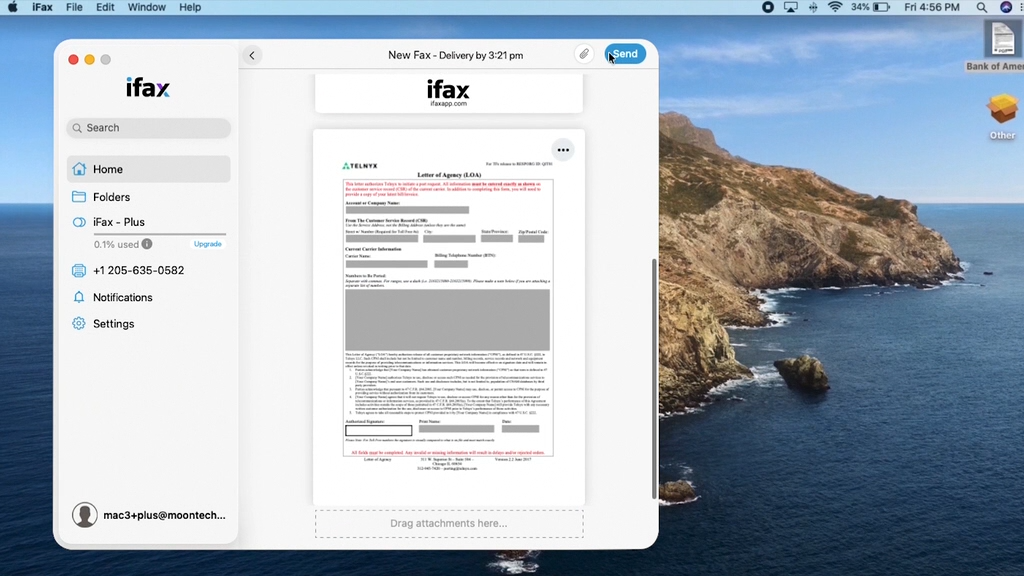Click the screen recording stop icon in menu bar
The image size is (1024, 576).
point(768,7)
